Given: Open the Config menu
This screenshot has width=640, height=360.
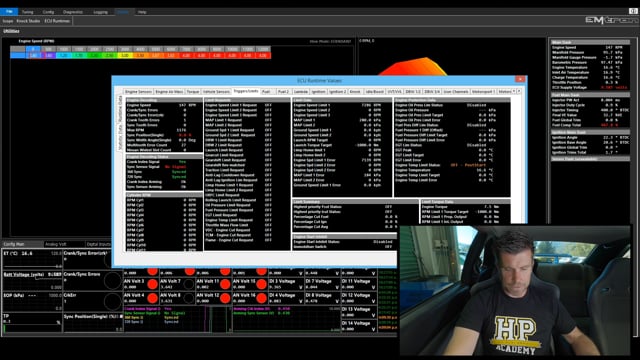Looking at the screenshot, I should coord(48,12).
